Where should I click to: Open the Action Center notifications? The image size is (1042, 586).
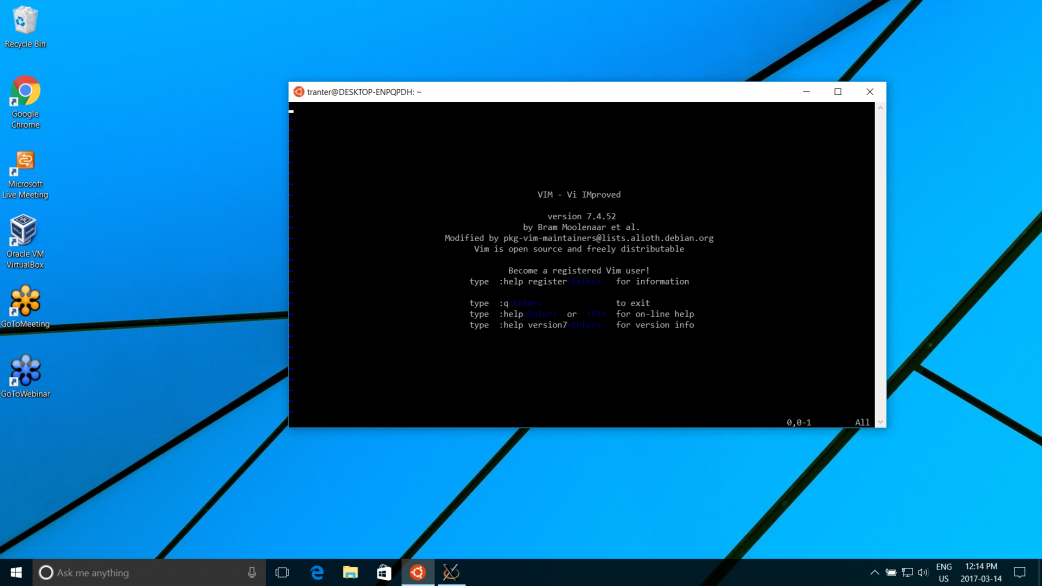(1020, 573)
